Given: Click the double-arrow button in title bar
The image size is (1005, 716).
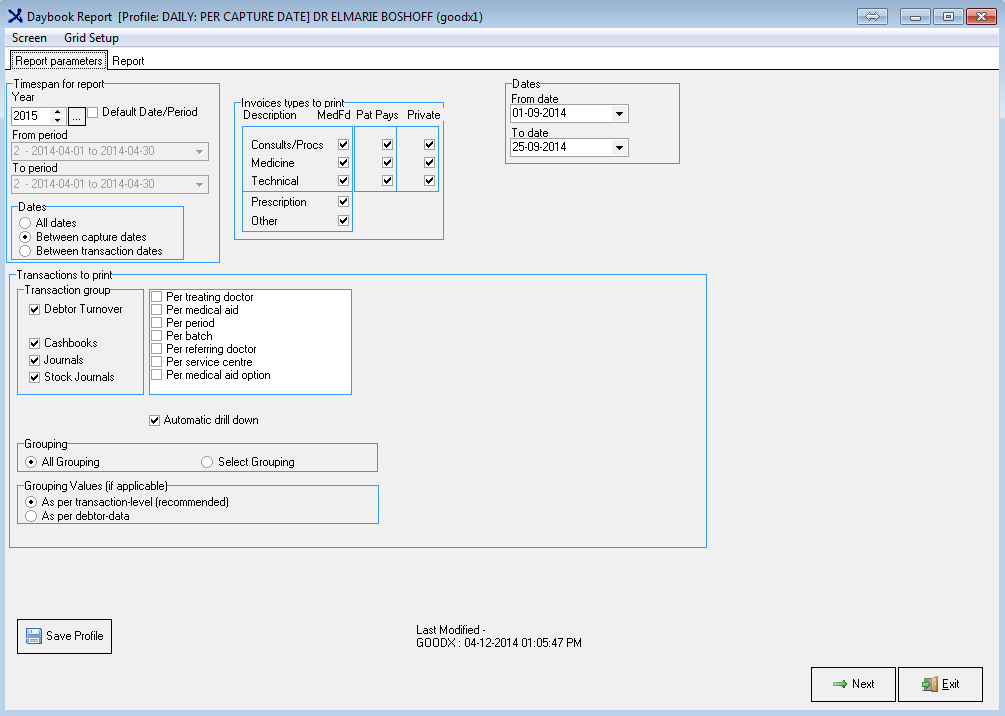Looking at the screenshot, I should click(x=871, y=17).
